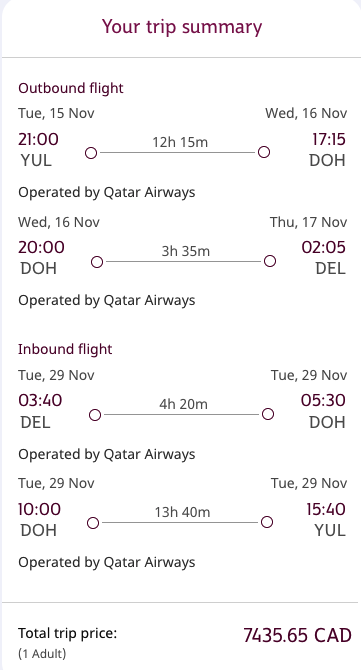Select the Outbound flight heading
This screenshot has width=361, height=670.
71,88
